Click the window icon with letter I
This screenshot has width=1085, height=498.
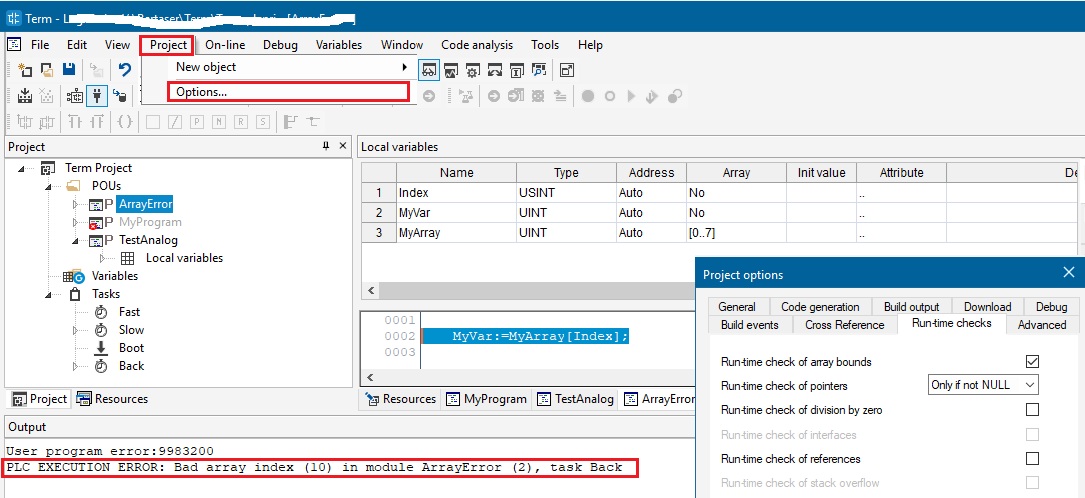[517, 70]
